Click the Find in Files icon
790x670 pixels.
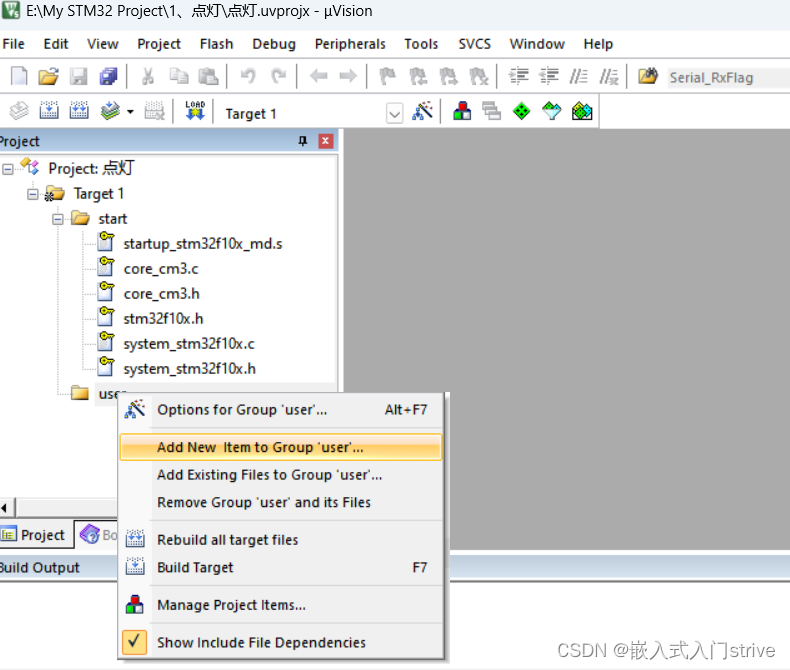click(x=648, y=77)
